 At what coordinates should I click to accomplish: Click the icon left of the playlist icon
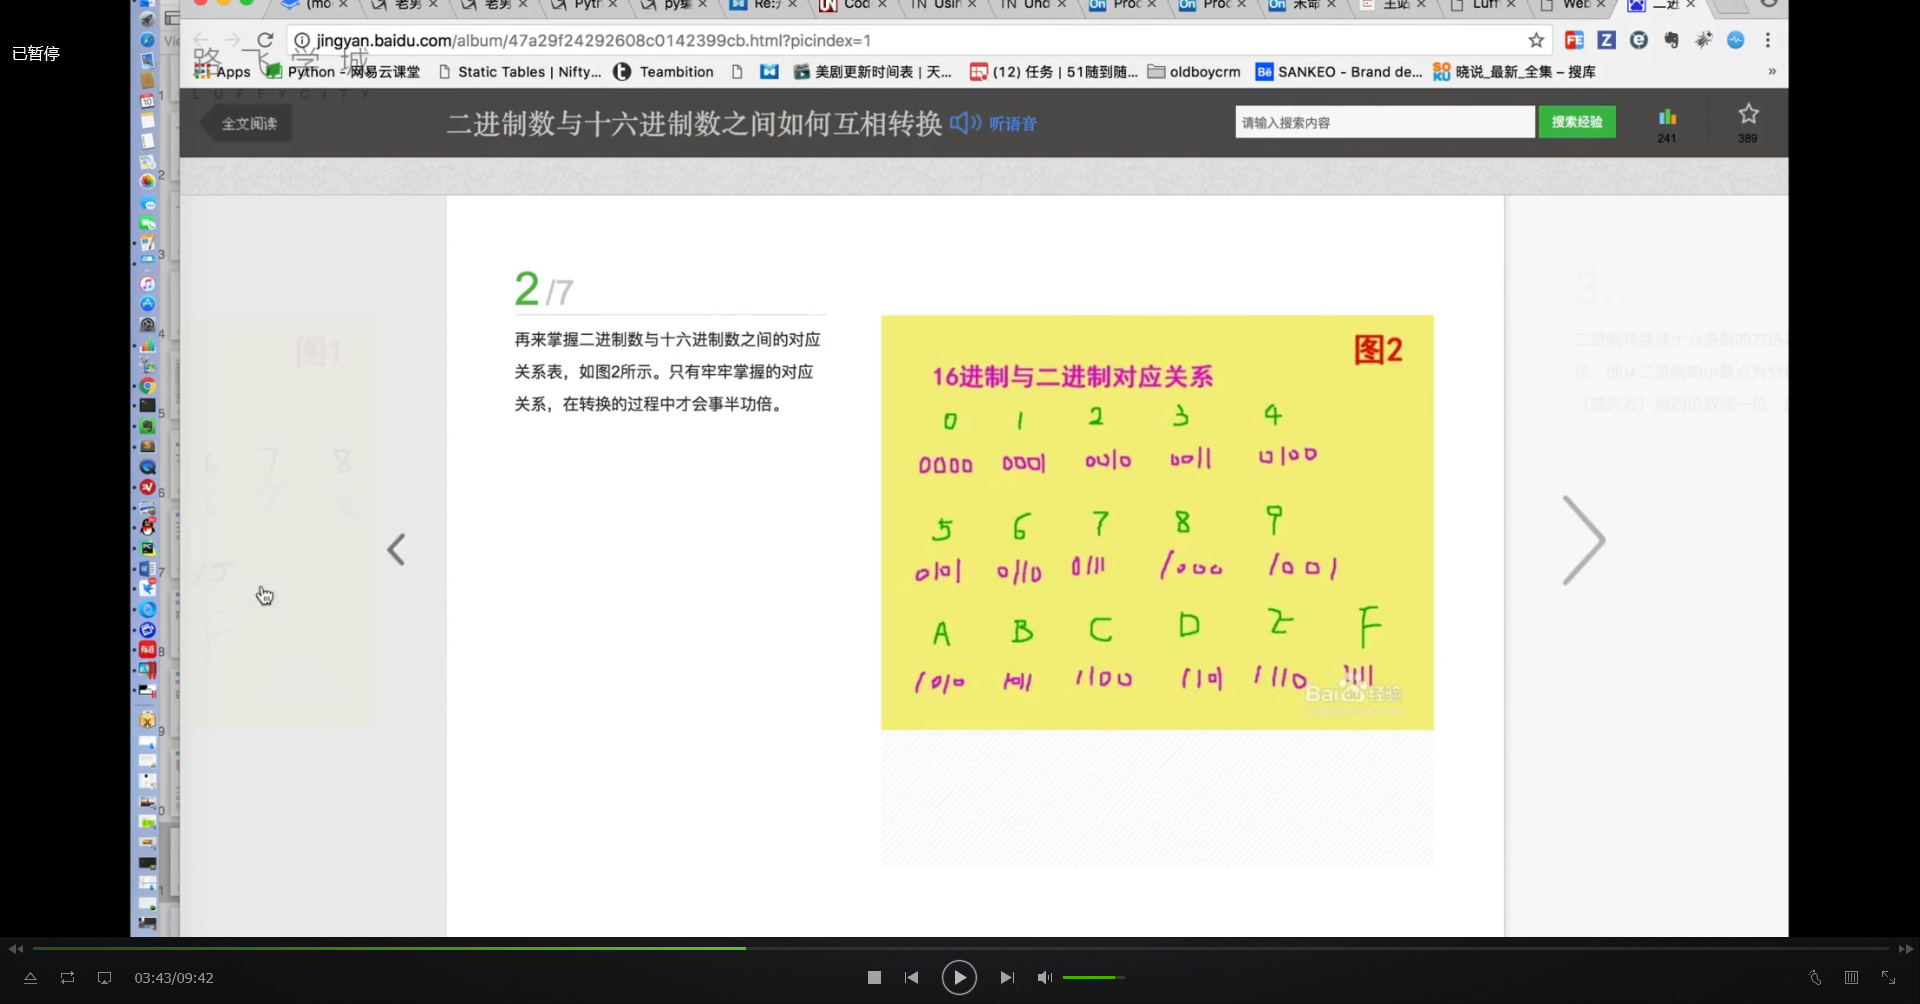pos(1815,978)
